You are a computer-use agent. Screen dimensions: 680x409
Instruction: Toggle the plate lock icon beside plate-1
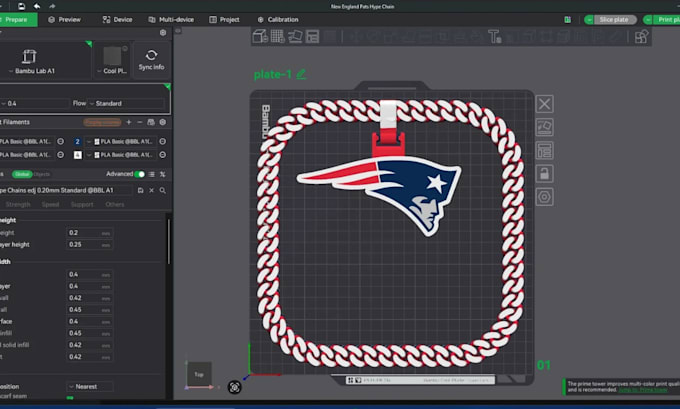click(544, 174)
